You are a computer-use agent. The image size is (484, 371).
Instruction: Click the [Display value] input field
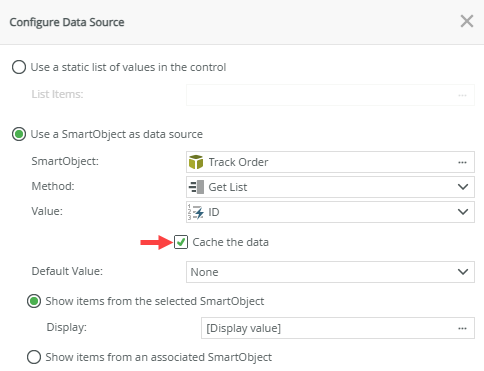click(338, 328)
